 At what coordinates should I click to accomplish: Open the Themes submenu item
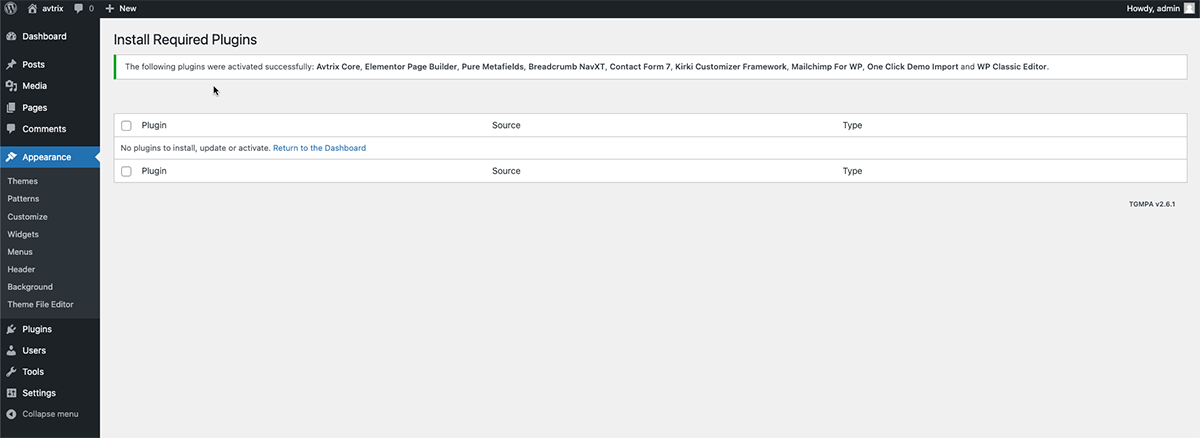[22, 181]
